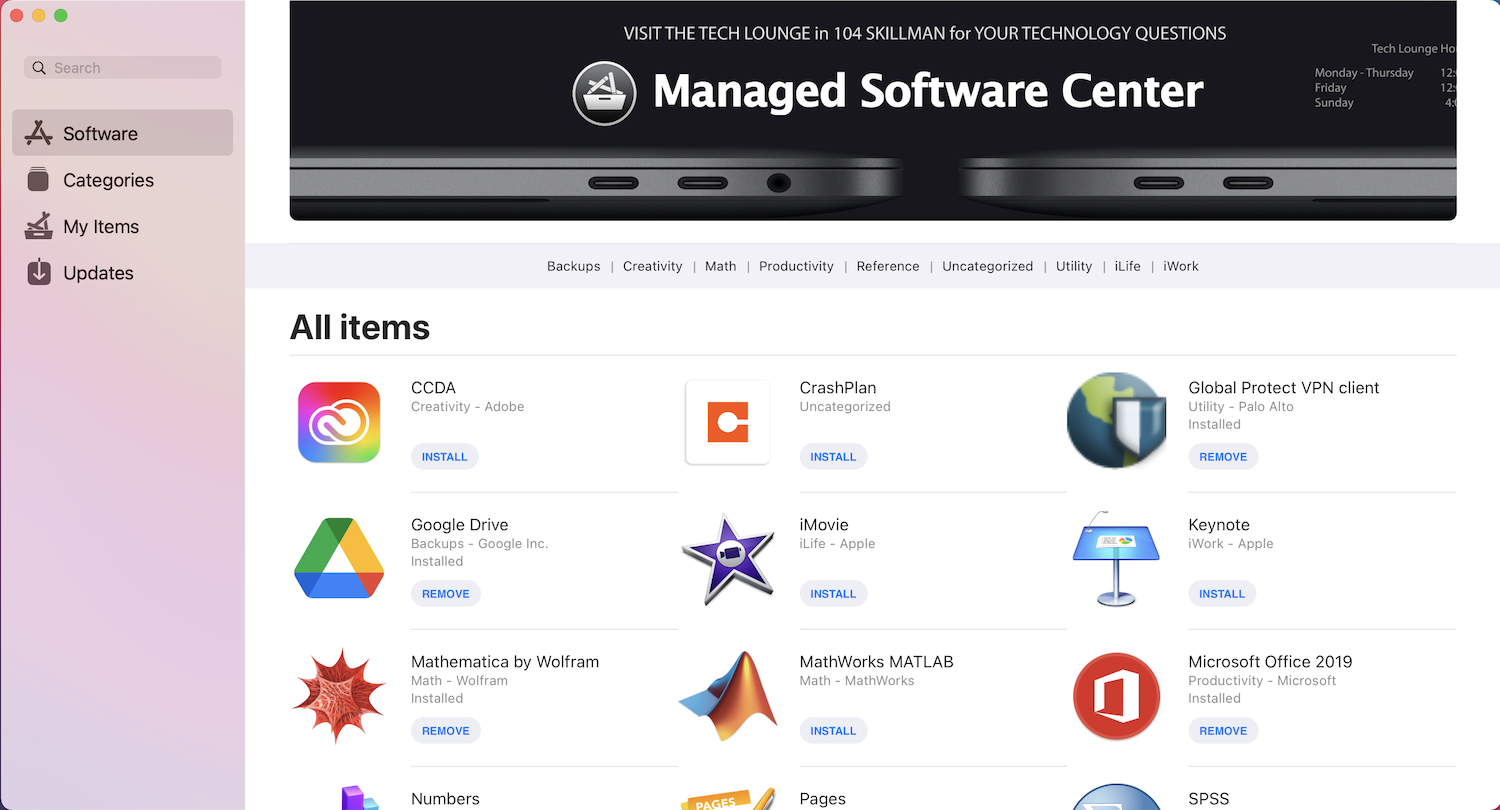Open the Google Drive title
Viewport: 1500px width, 810px height.
point(460,525)
